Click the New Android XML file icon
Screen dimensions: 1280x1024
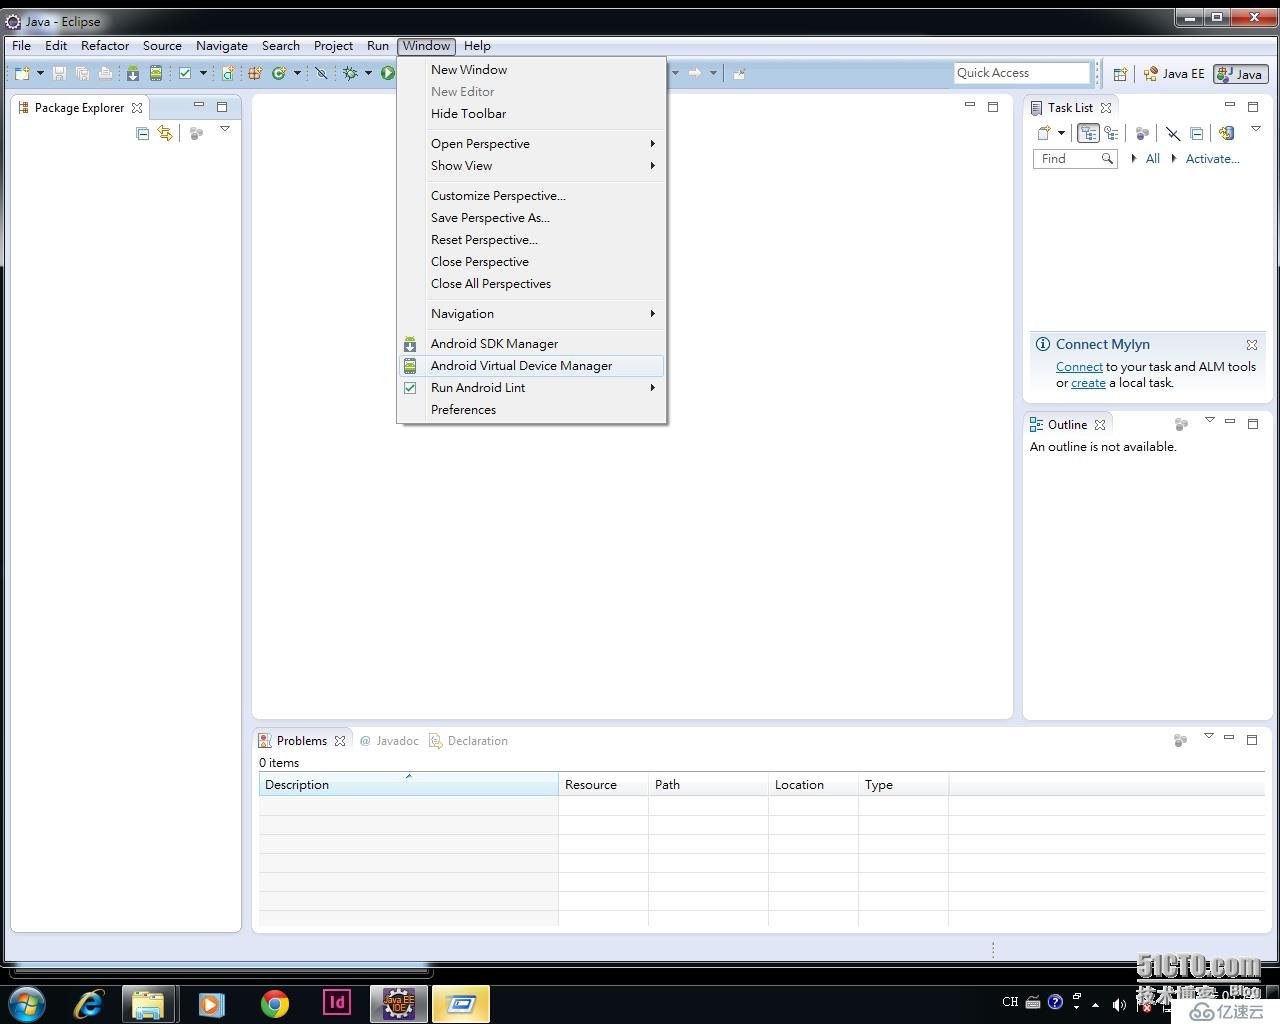click(x=229, y=73)
